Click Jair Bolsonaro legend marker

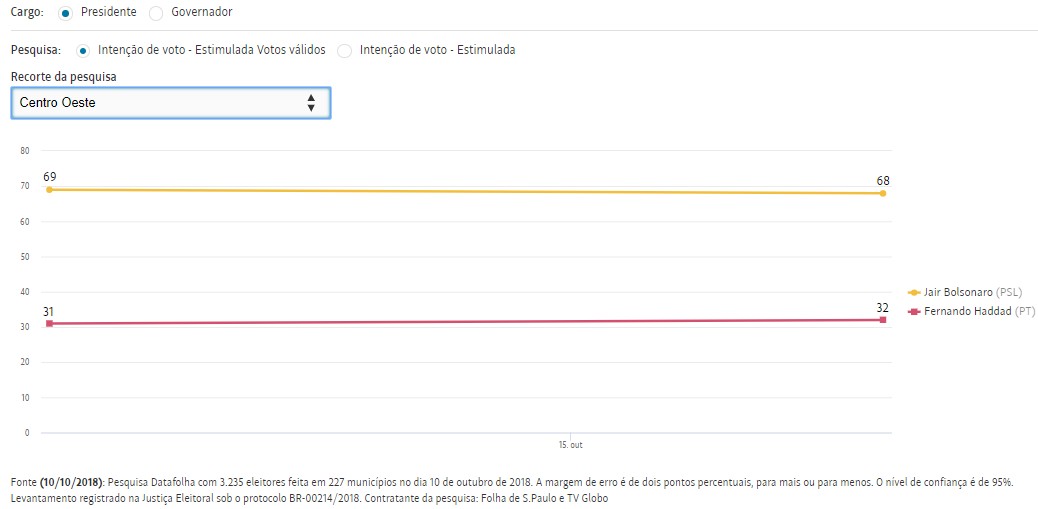tap(913, 292)
